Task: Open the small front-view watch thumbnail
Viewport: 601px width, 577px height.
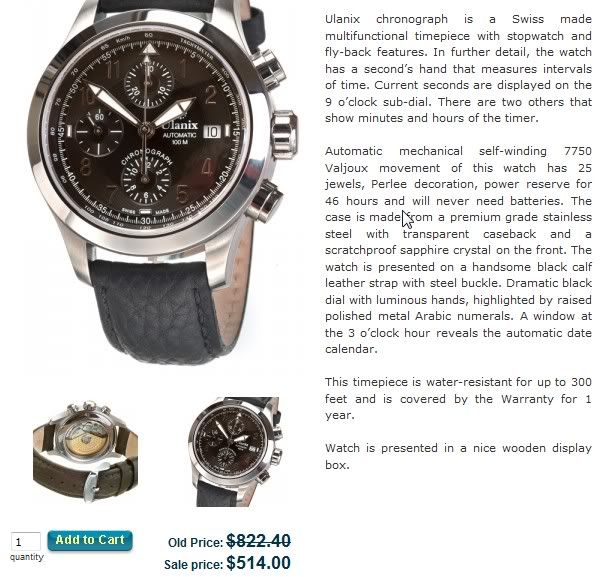Action: coord(235,452)
